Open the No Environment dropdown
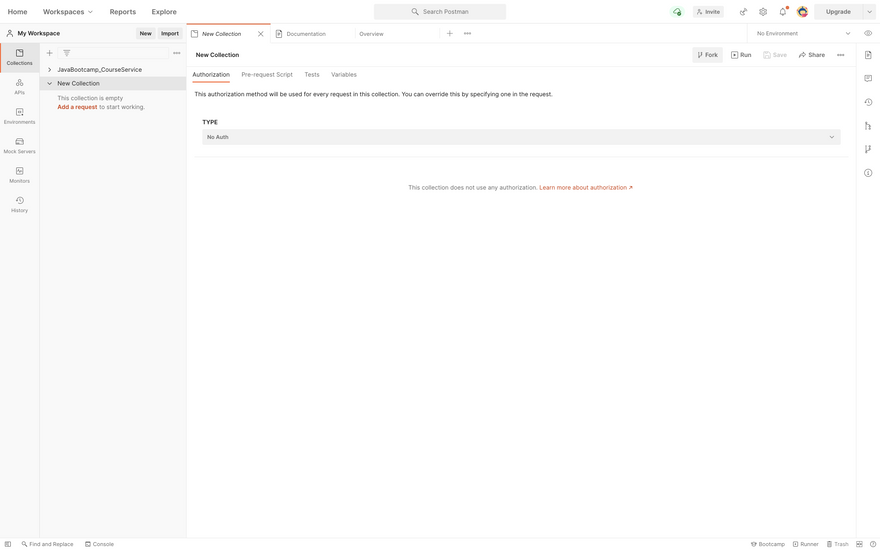 pyautogui.click(x=803, y=33)
